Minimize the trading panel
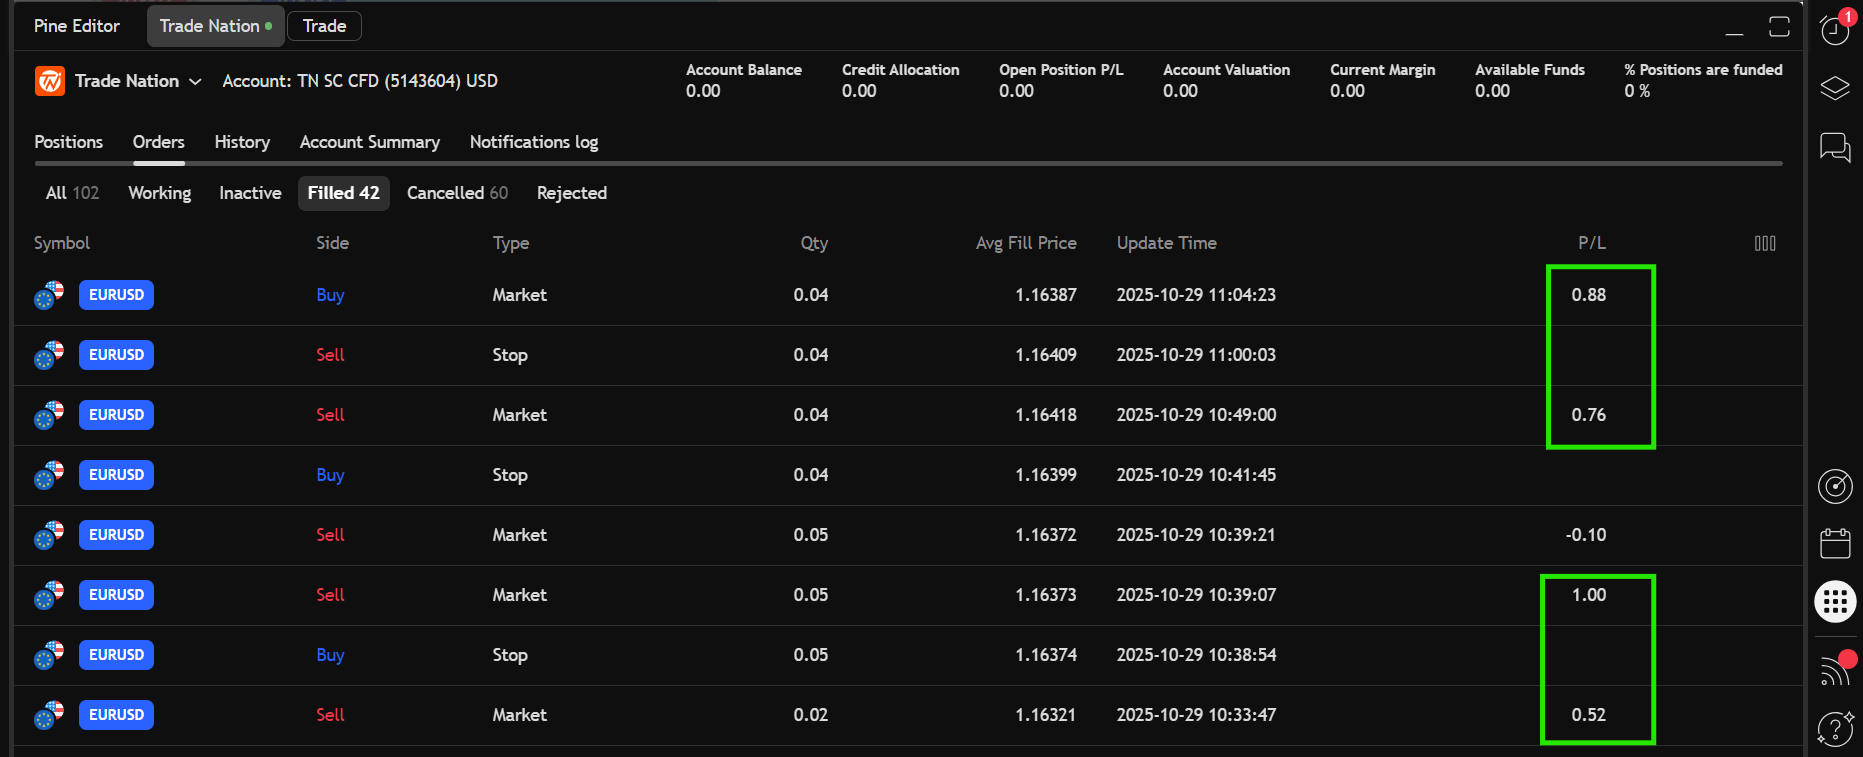Image resolution: width=1863 pixels, height=757 pixels. (x=1734, y=27)
